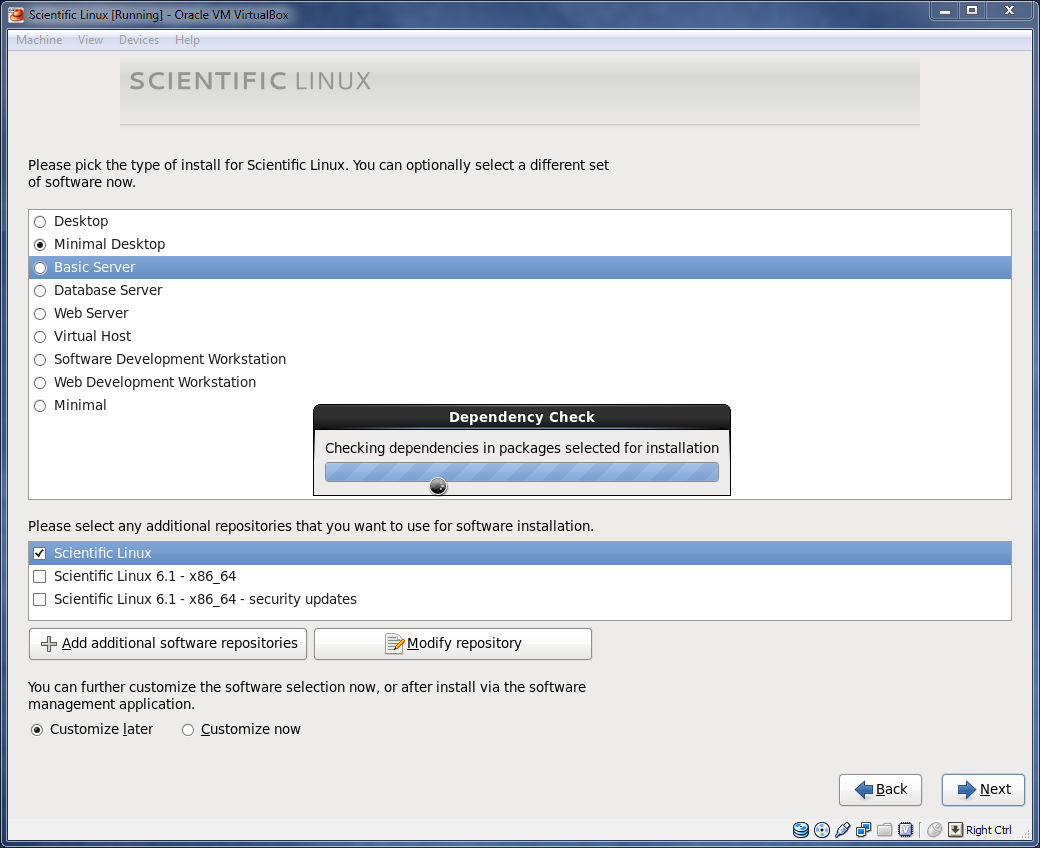1040x848 pixels.
Task: Select the Customize later option
Action: tap(37, 730)
